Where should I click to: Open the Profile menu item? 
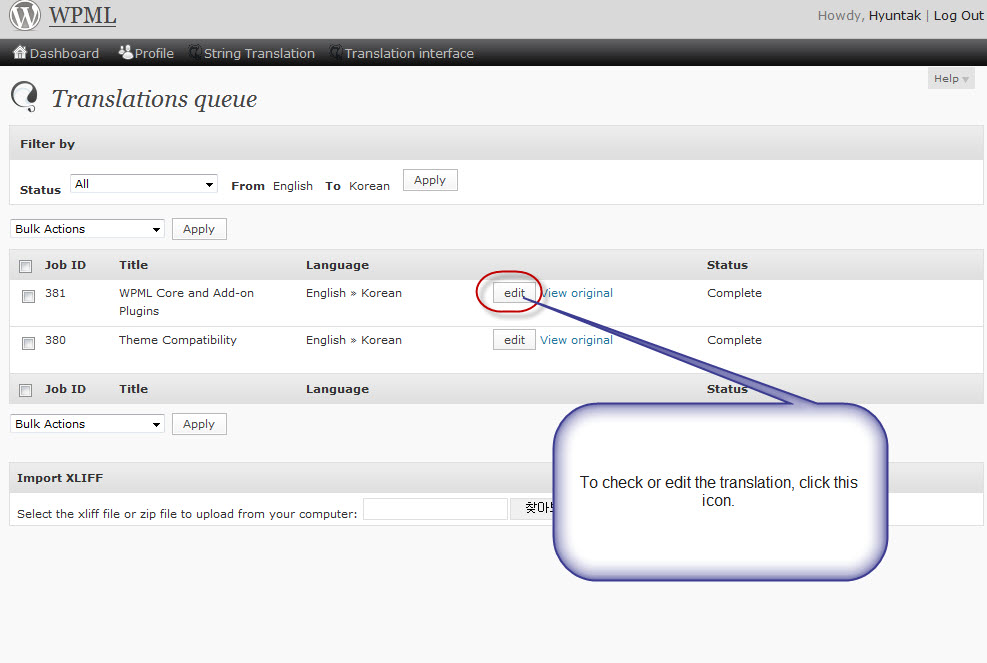pyautogui.click(x=154, y=54)
